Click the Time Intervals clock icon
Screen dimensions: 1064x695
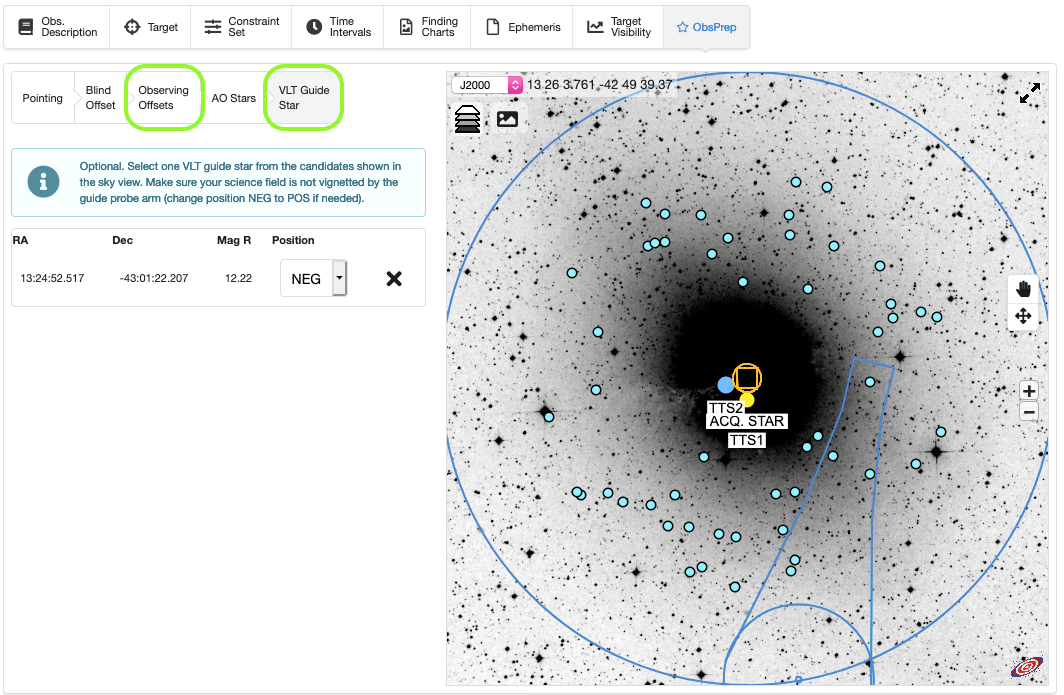tap(314, 27)
